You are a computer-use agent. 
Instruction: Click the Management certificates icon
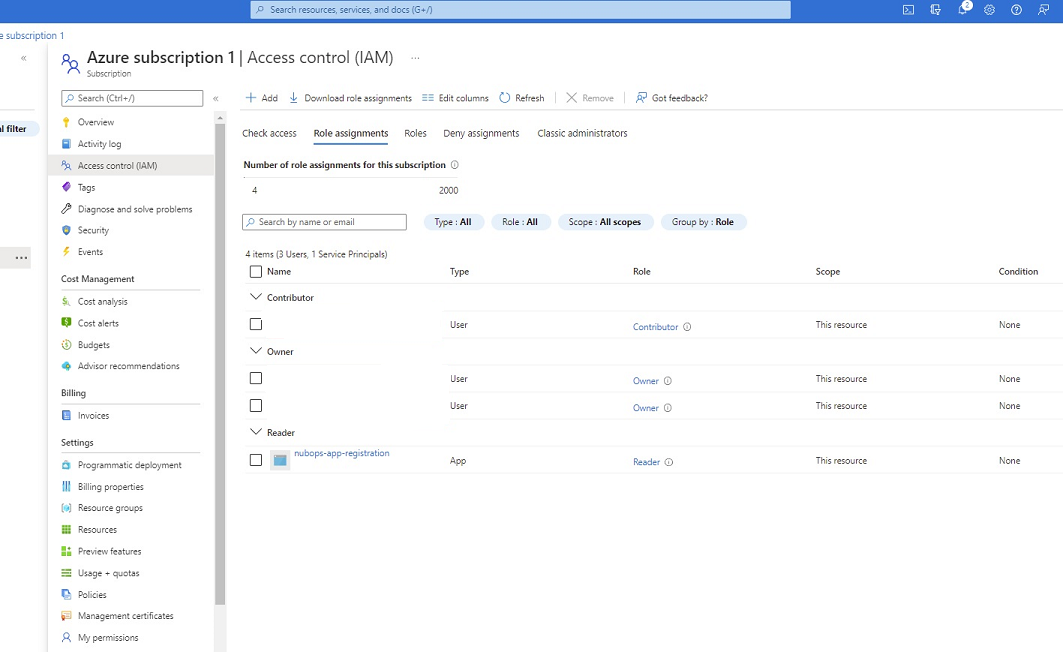(x=66, y=616)
